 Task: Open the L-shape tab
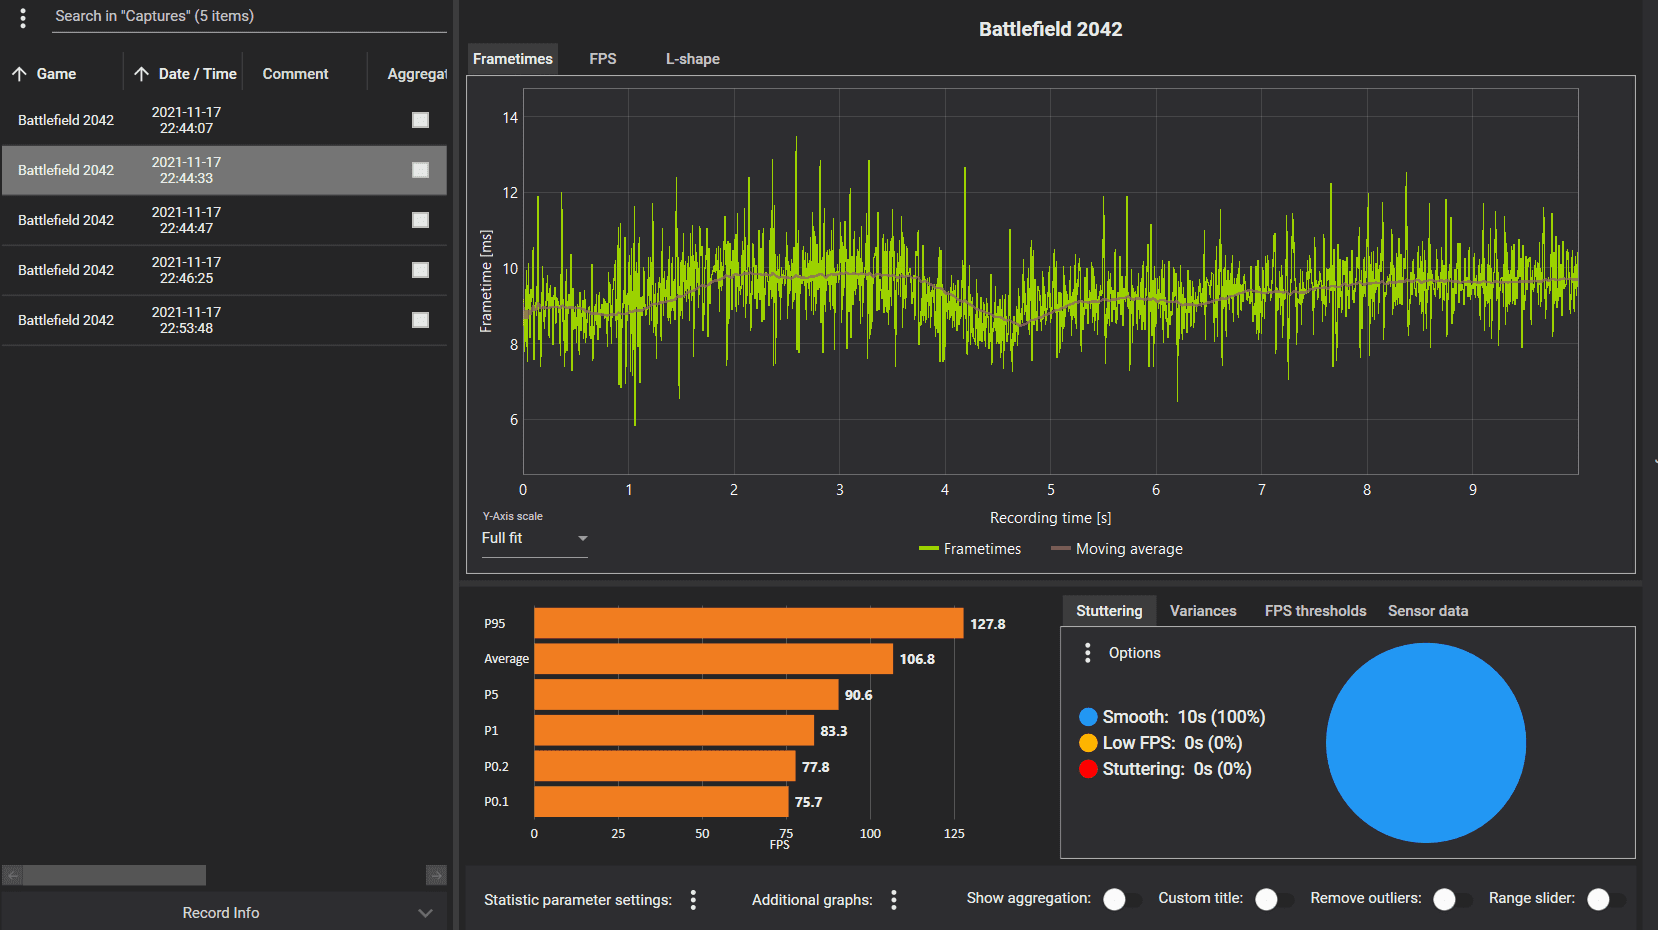693,59
